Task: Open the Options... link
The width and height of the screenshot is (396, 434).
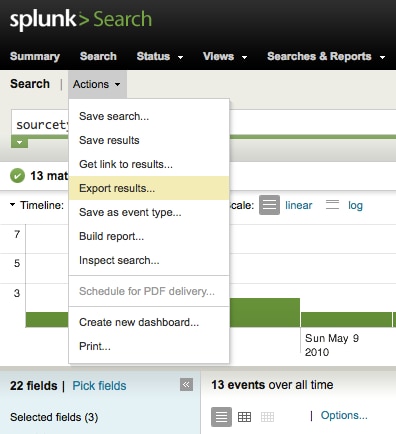Action: 344,415
